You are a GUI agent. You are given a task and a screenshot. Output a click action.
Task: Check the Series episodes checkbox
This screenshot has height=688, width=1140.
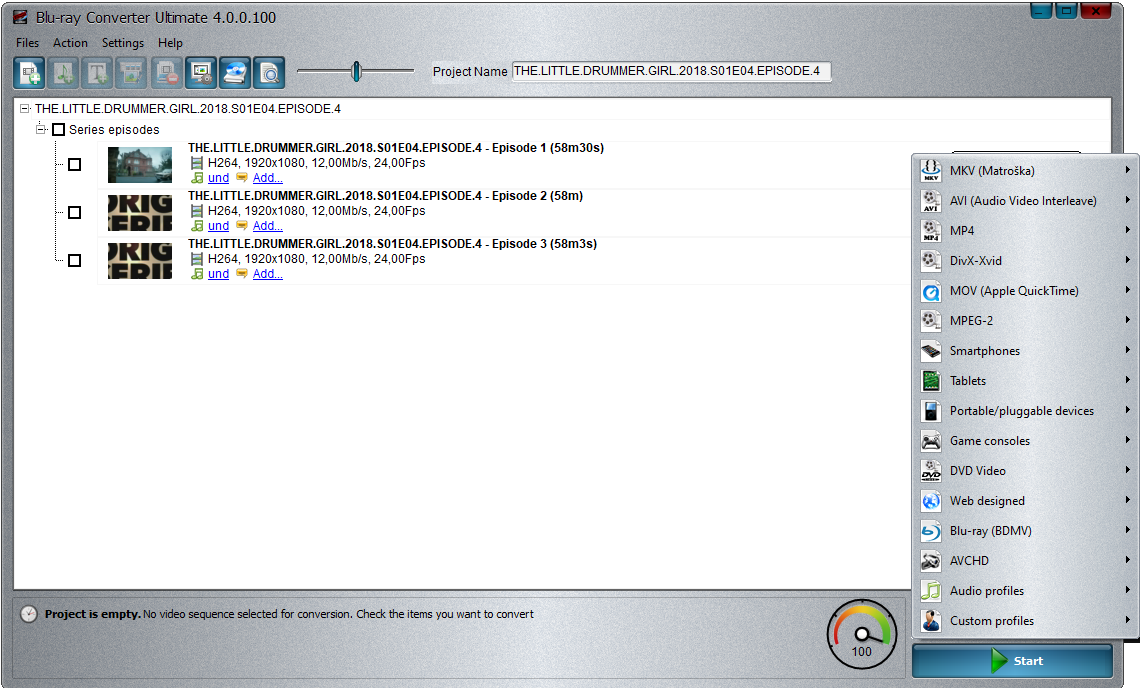click(59, 129)
